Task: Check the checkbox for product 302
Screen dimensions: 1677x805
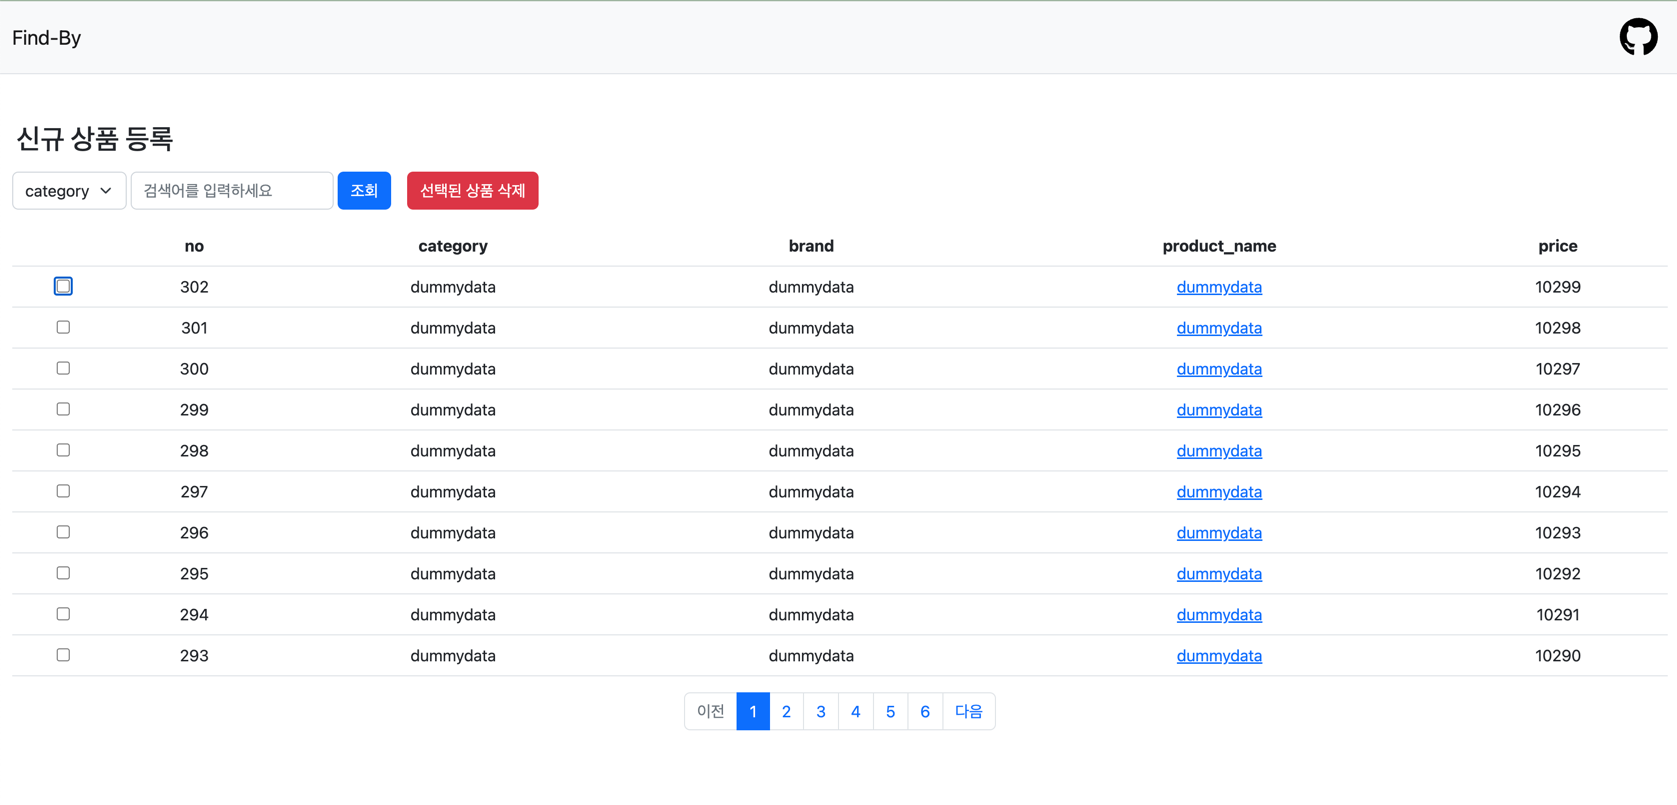Action: [x=63, y=286]
